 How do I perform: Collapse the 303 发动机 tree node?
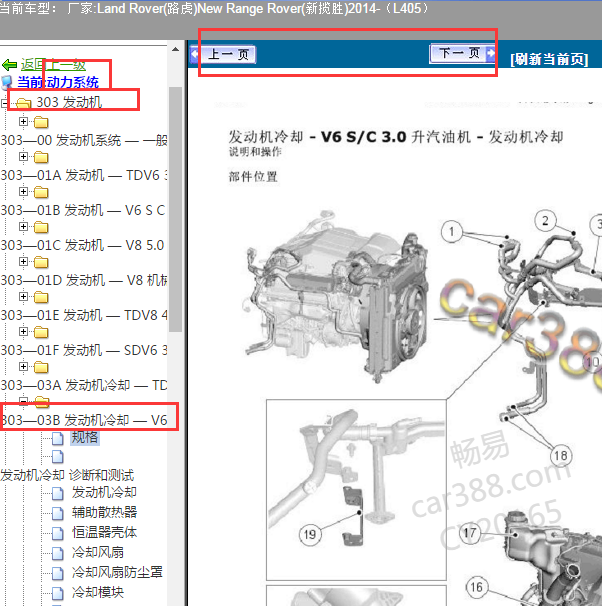(4, 103)
